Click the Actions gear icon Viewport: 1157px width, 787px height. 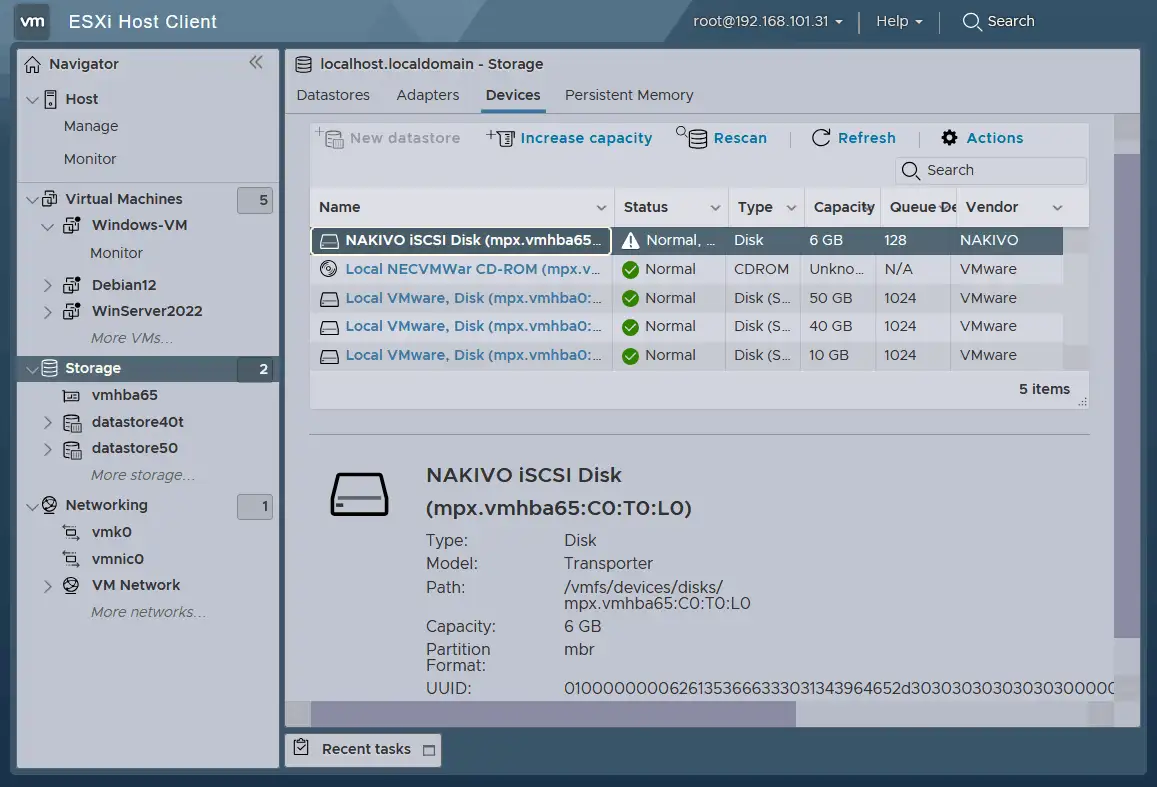[x=950, y=138]
